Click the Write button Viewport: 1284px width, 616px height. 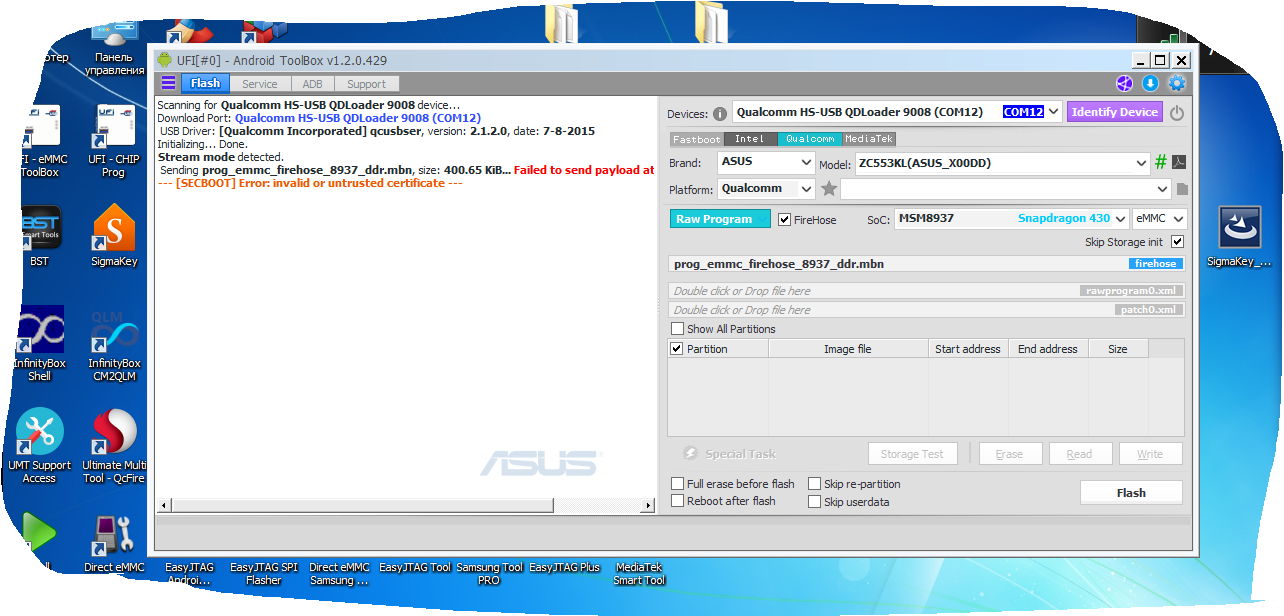click(1150, 454)
